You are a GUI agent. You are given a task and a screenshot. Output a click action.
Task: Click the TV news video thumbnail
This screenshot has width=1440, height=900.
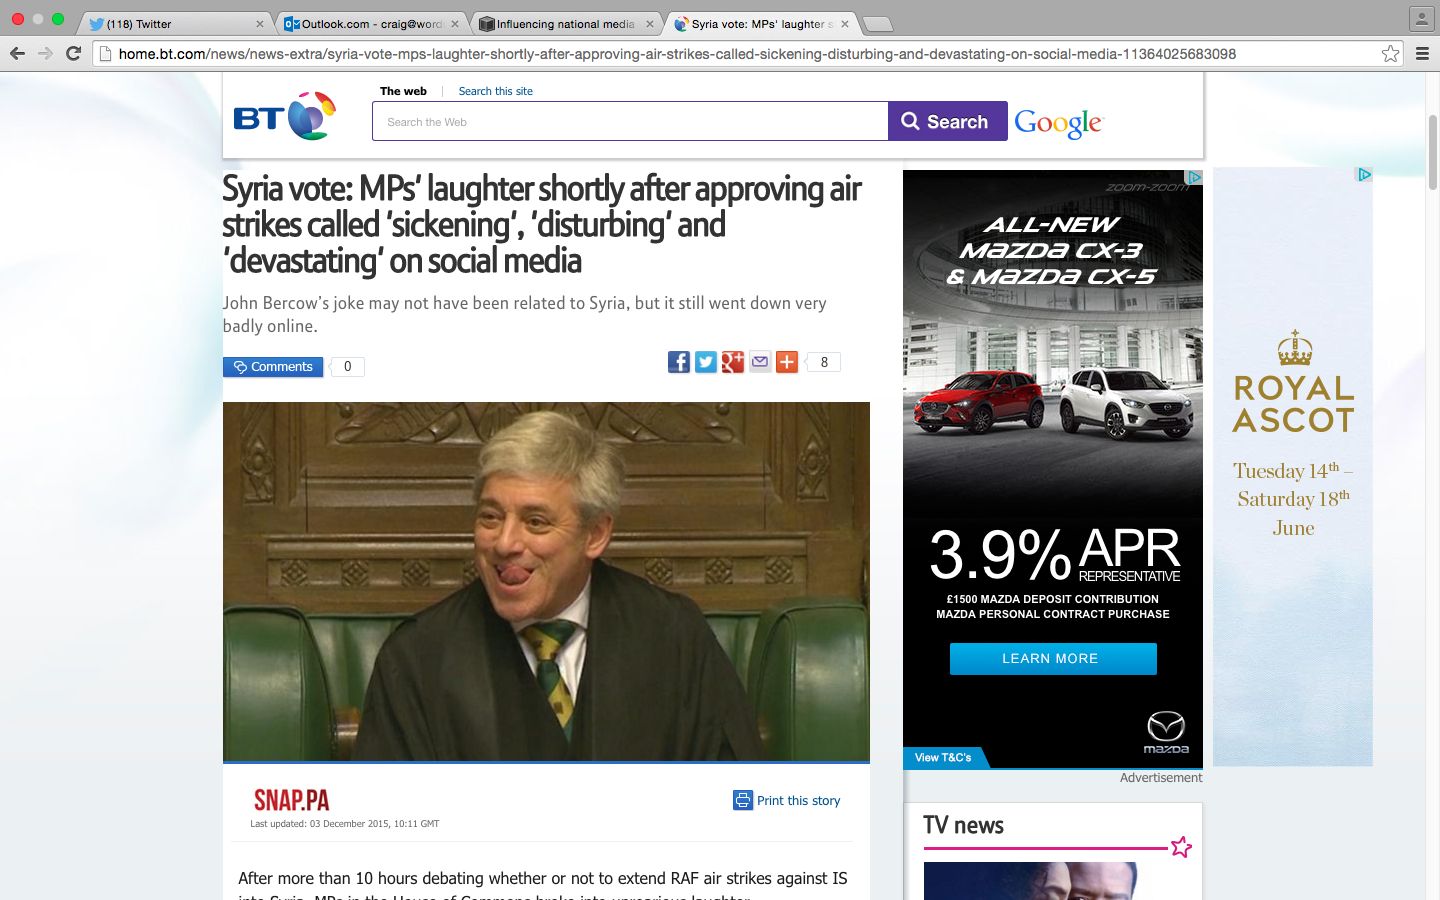[1031, 881]
